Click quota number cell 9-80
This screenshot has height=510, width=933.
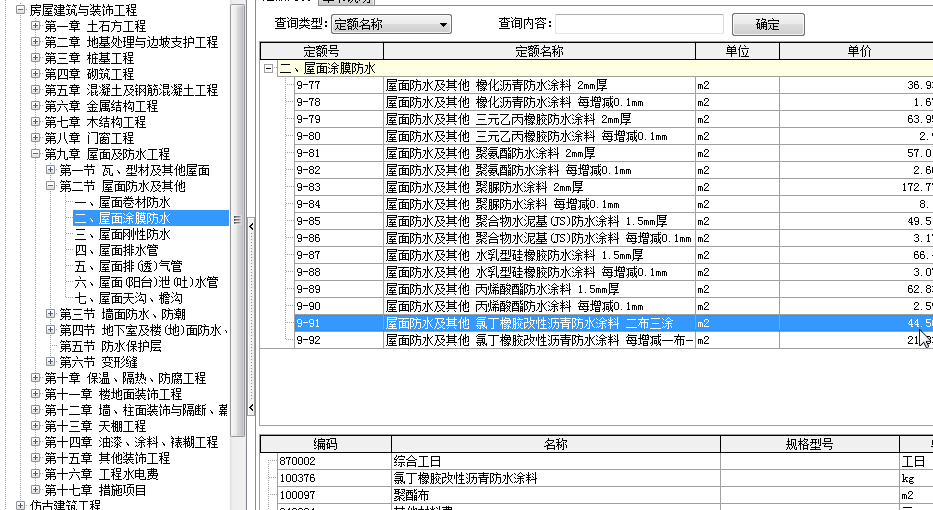pos(339,136)
